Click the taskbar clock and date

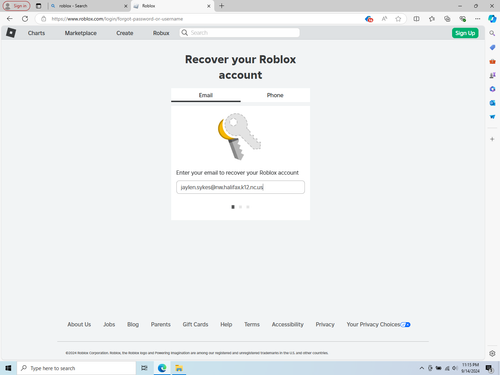[x=470, y=368]
